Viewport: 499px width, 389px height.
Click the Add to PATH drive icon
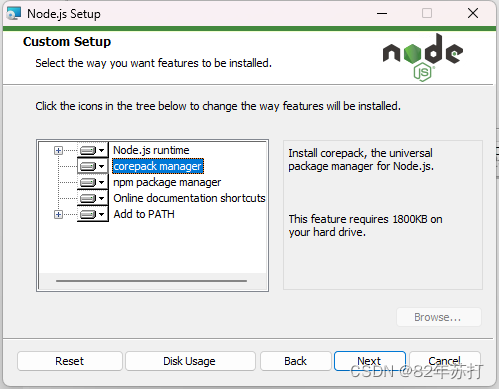click(x=88, y=214)
